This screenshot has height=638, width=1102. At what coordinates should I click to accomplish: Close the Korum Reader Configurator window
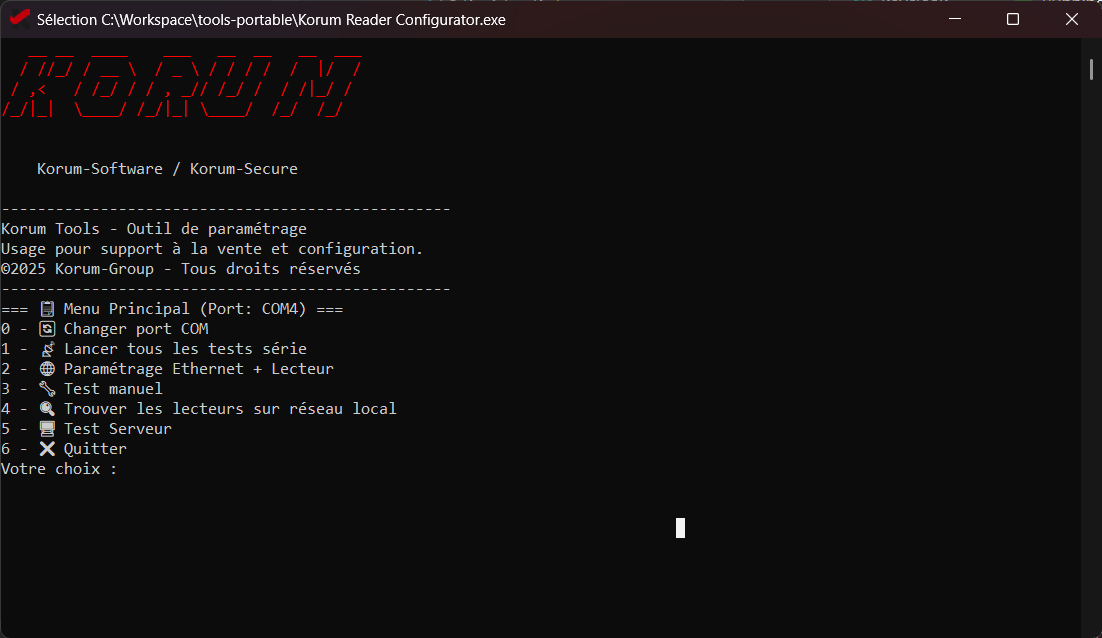pyautogui.click(x=1071, y=19)
